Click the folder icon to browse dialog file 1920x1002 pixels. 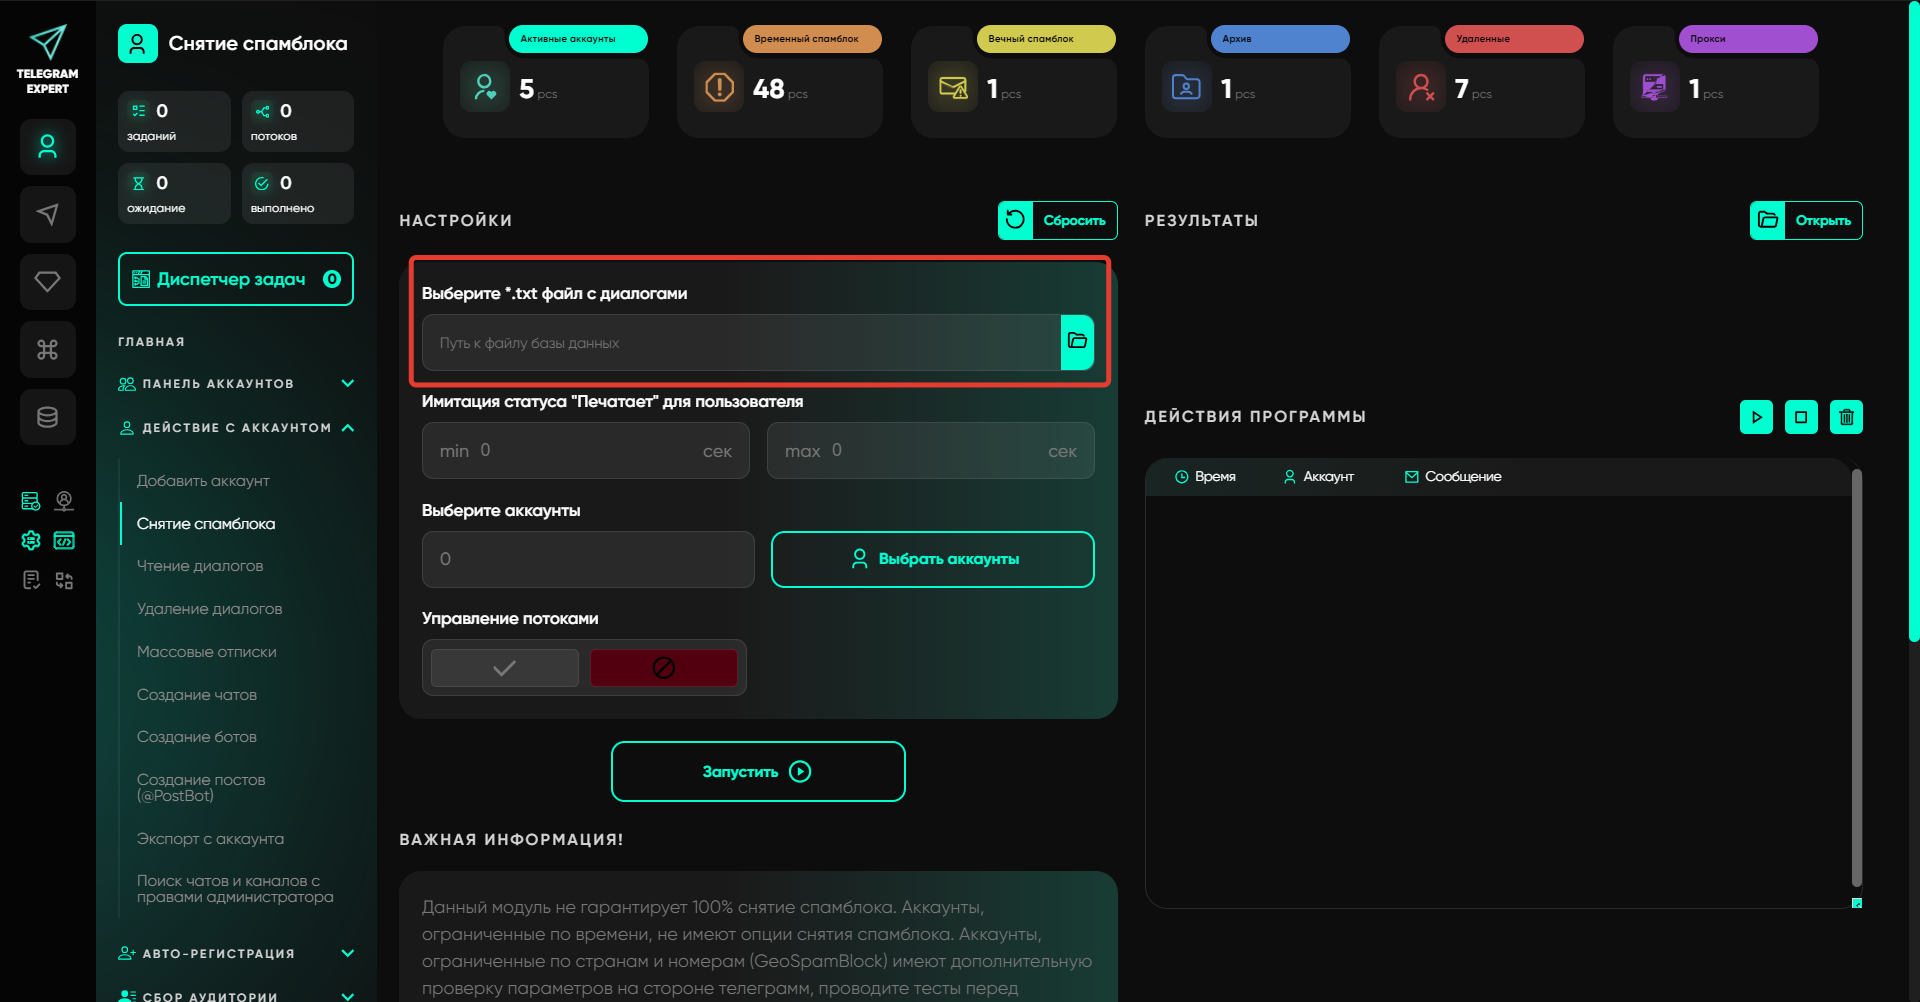(1077, 342)
